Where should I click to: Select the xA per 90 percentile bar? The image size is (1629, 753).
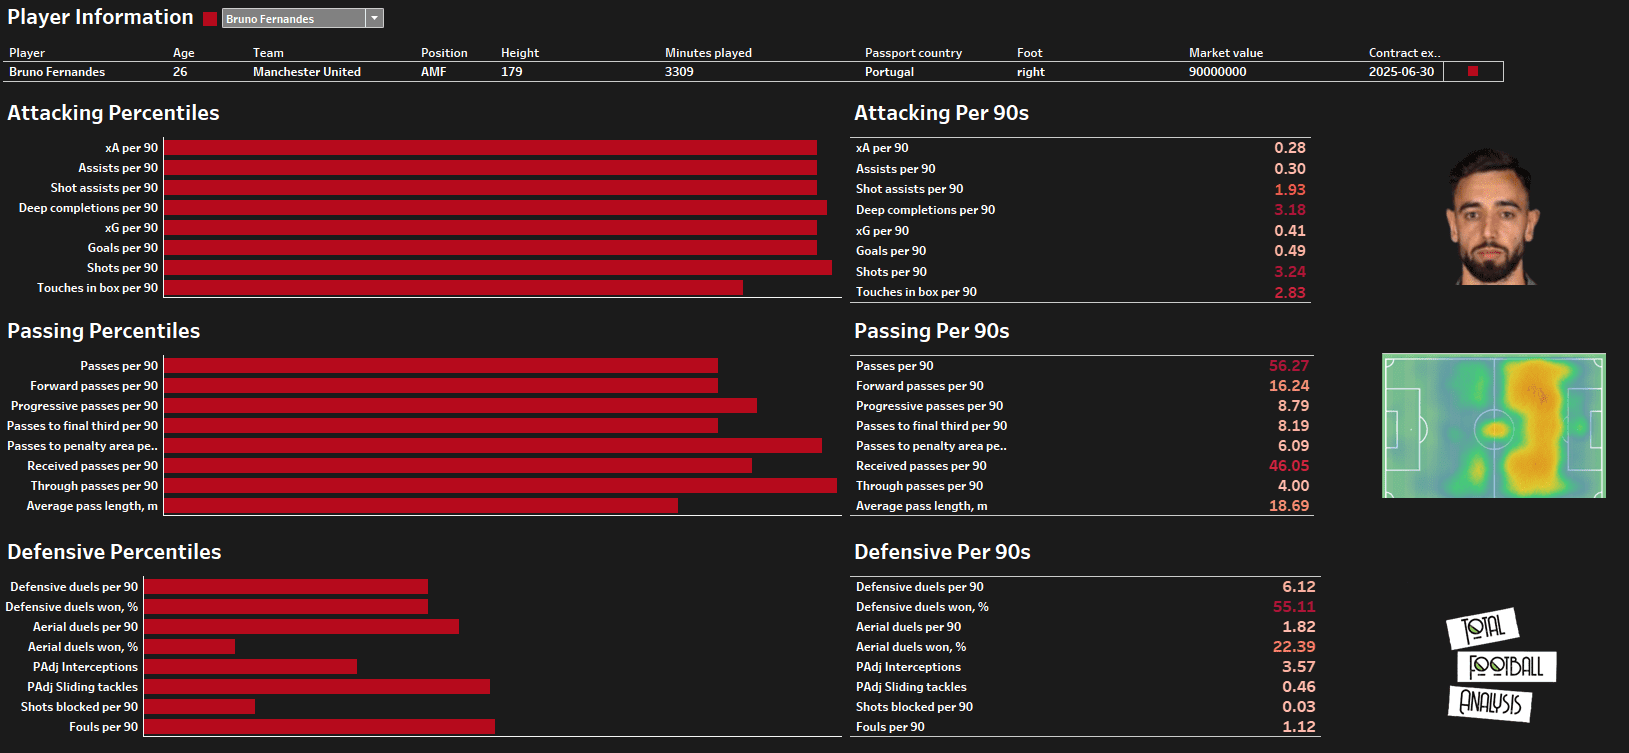click(490, 148)
